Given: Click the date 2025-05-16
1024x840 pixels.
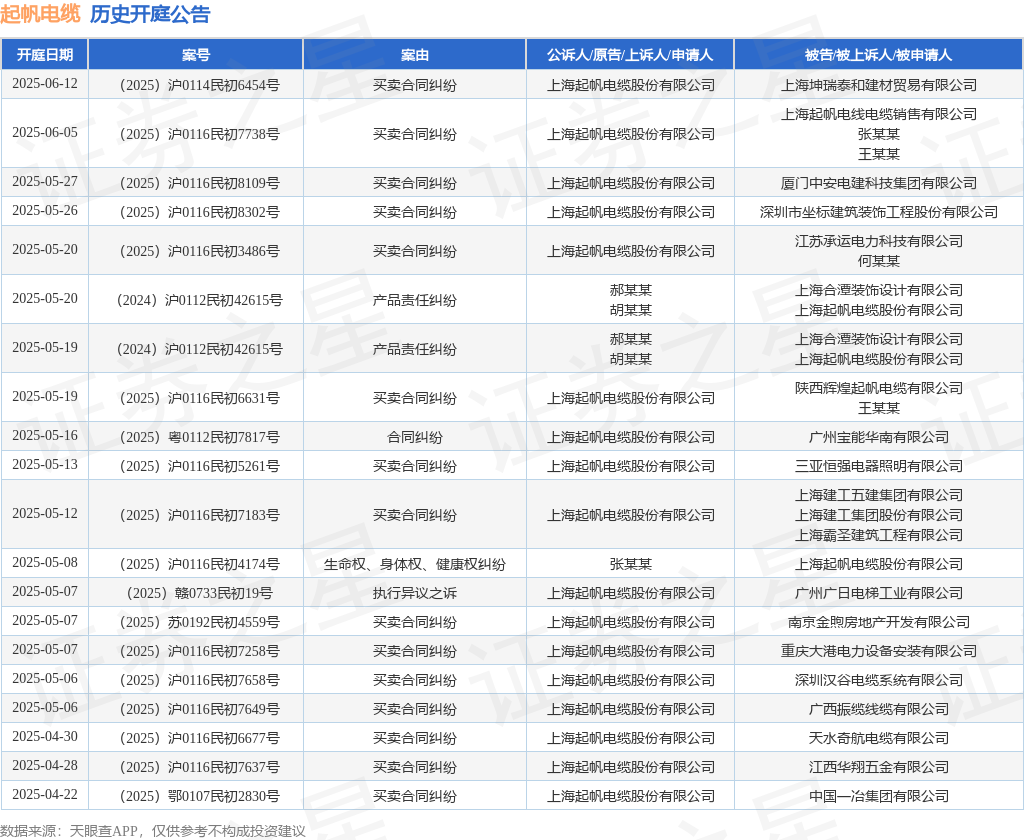Looking at the screenshot, I should tap(44, 436).
